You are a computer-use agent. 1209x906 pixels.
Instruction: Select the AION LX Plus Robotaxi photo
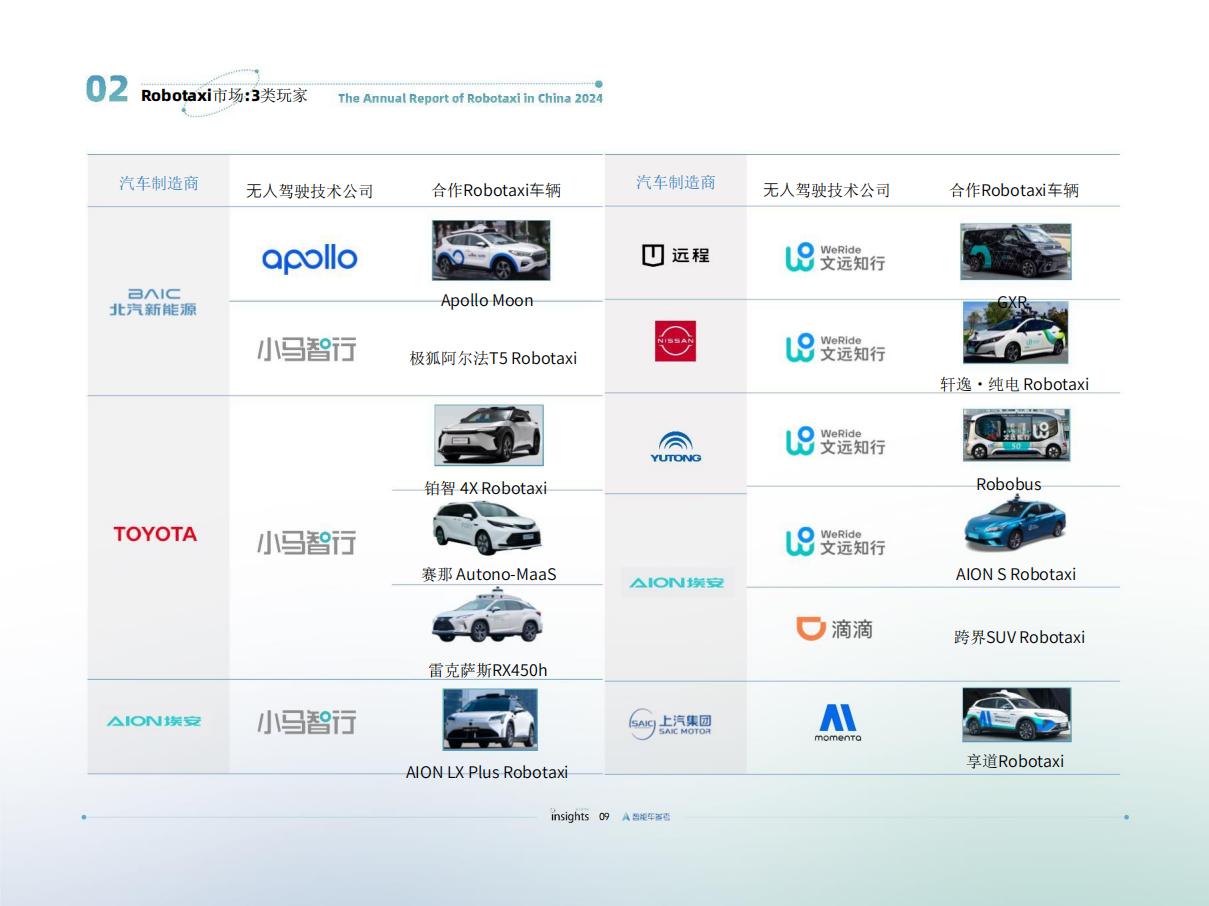490,719
